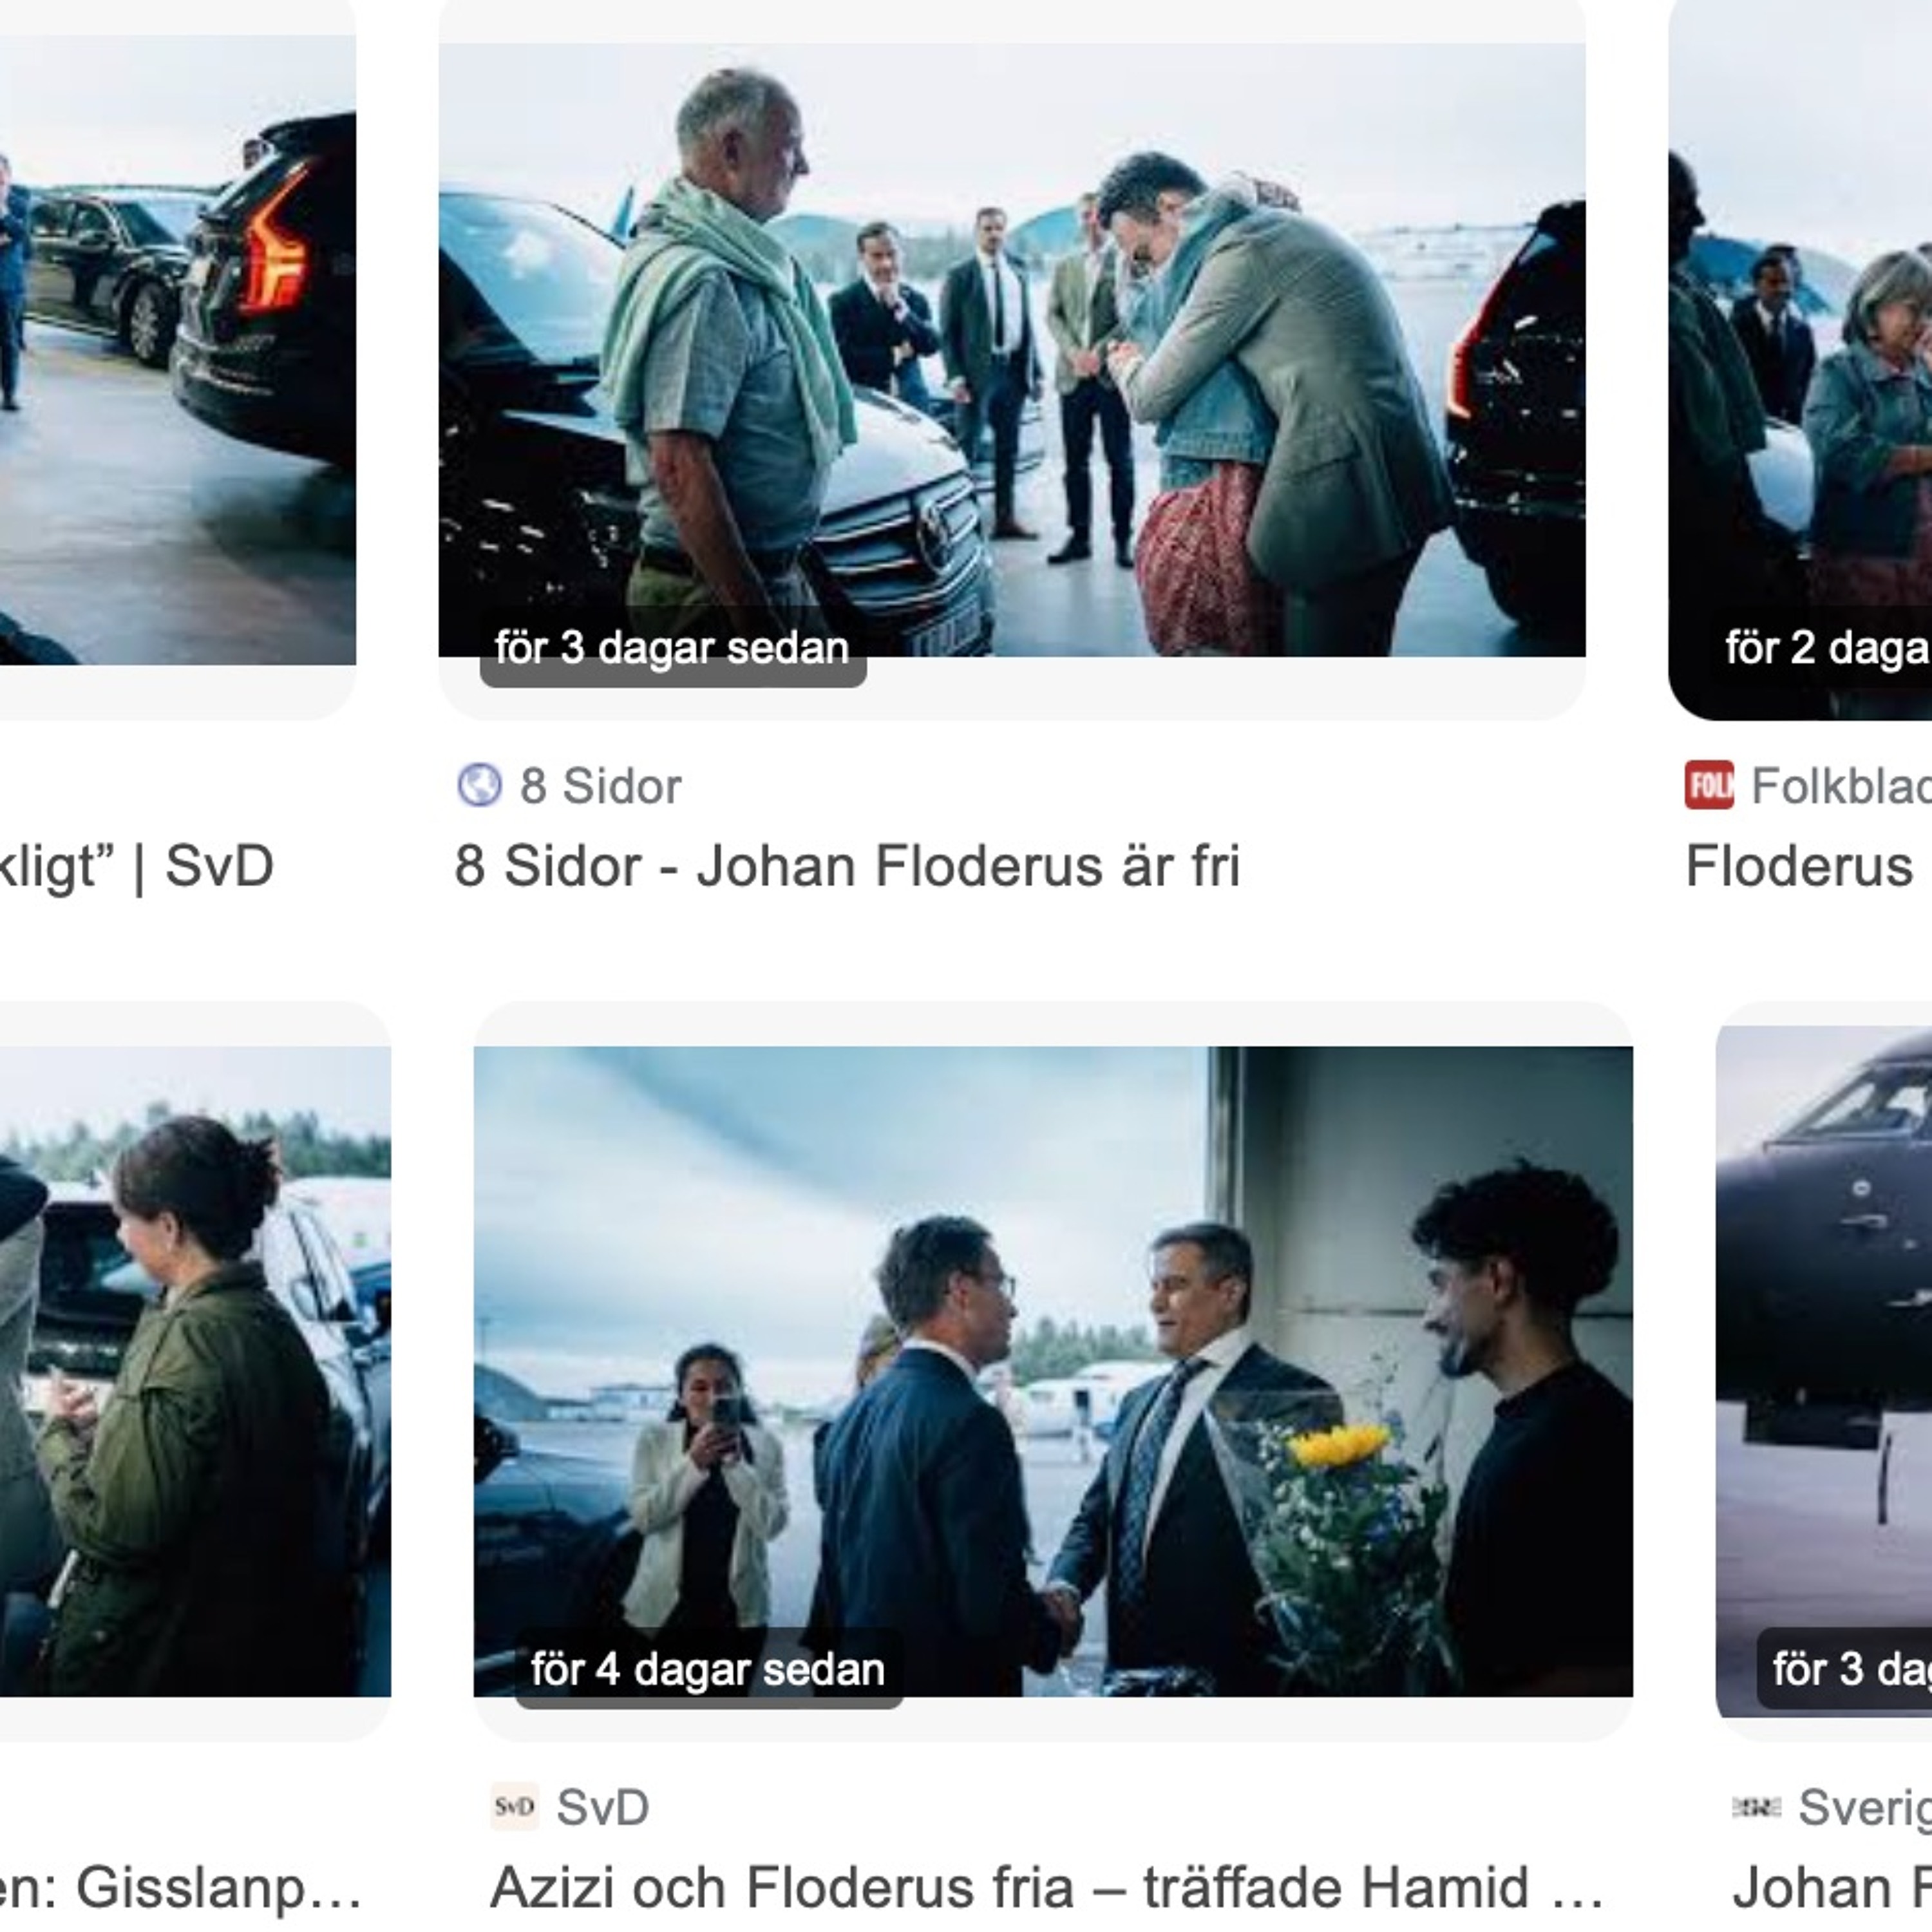Click the SvD source favicon
Screen dimensions: 1932x1932
point(514,1807)
